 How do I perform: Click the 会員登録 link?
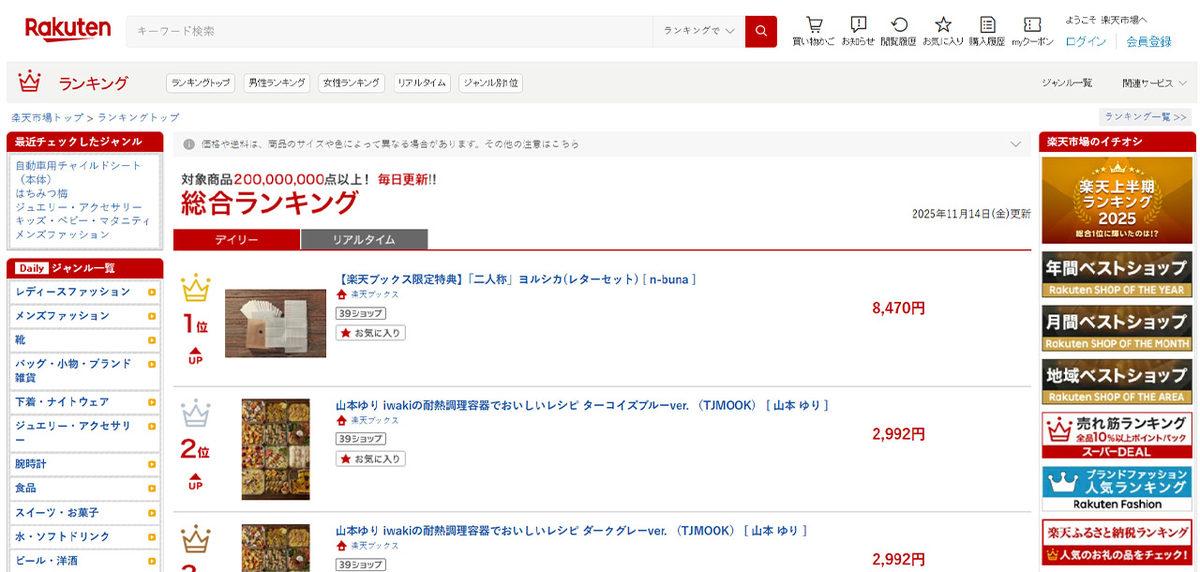click(1148, 41)
